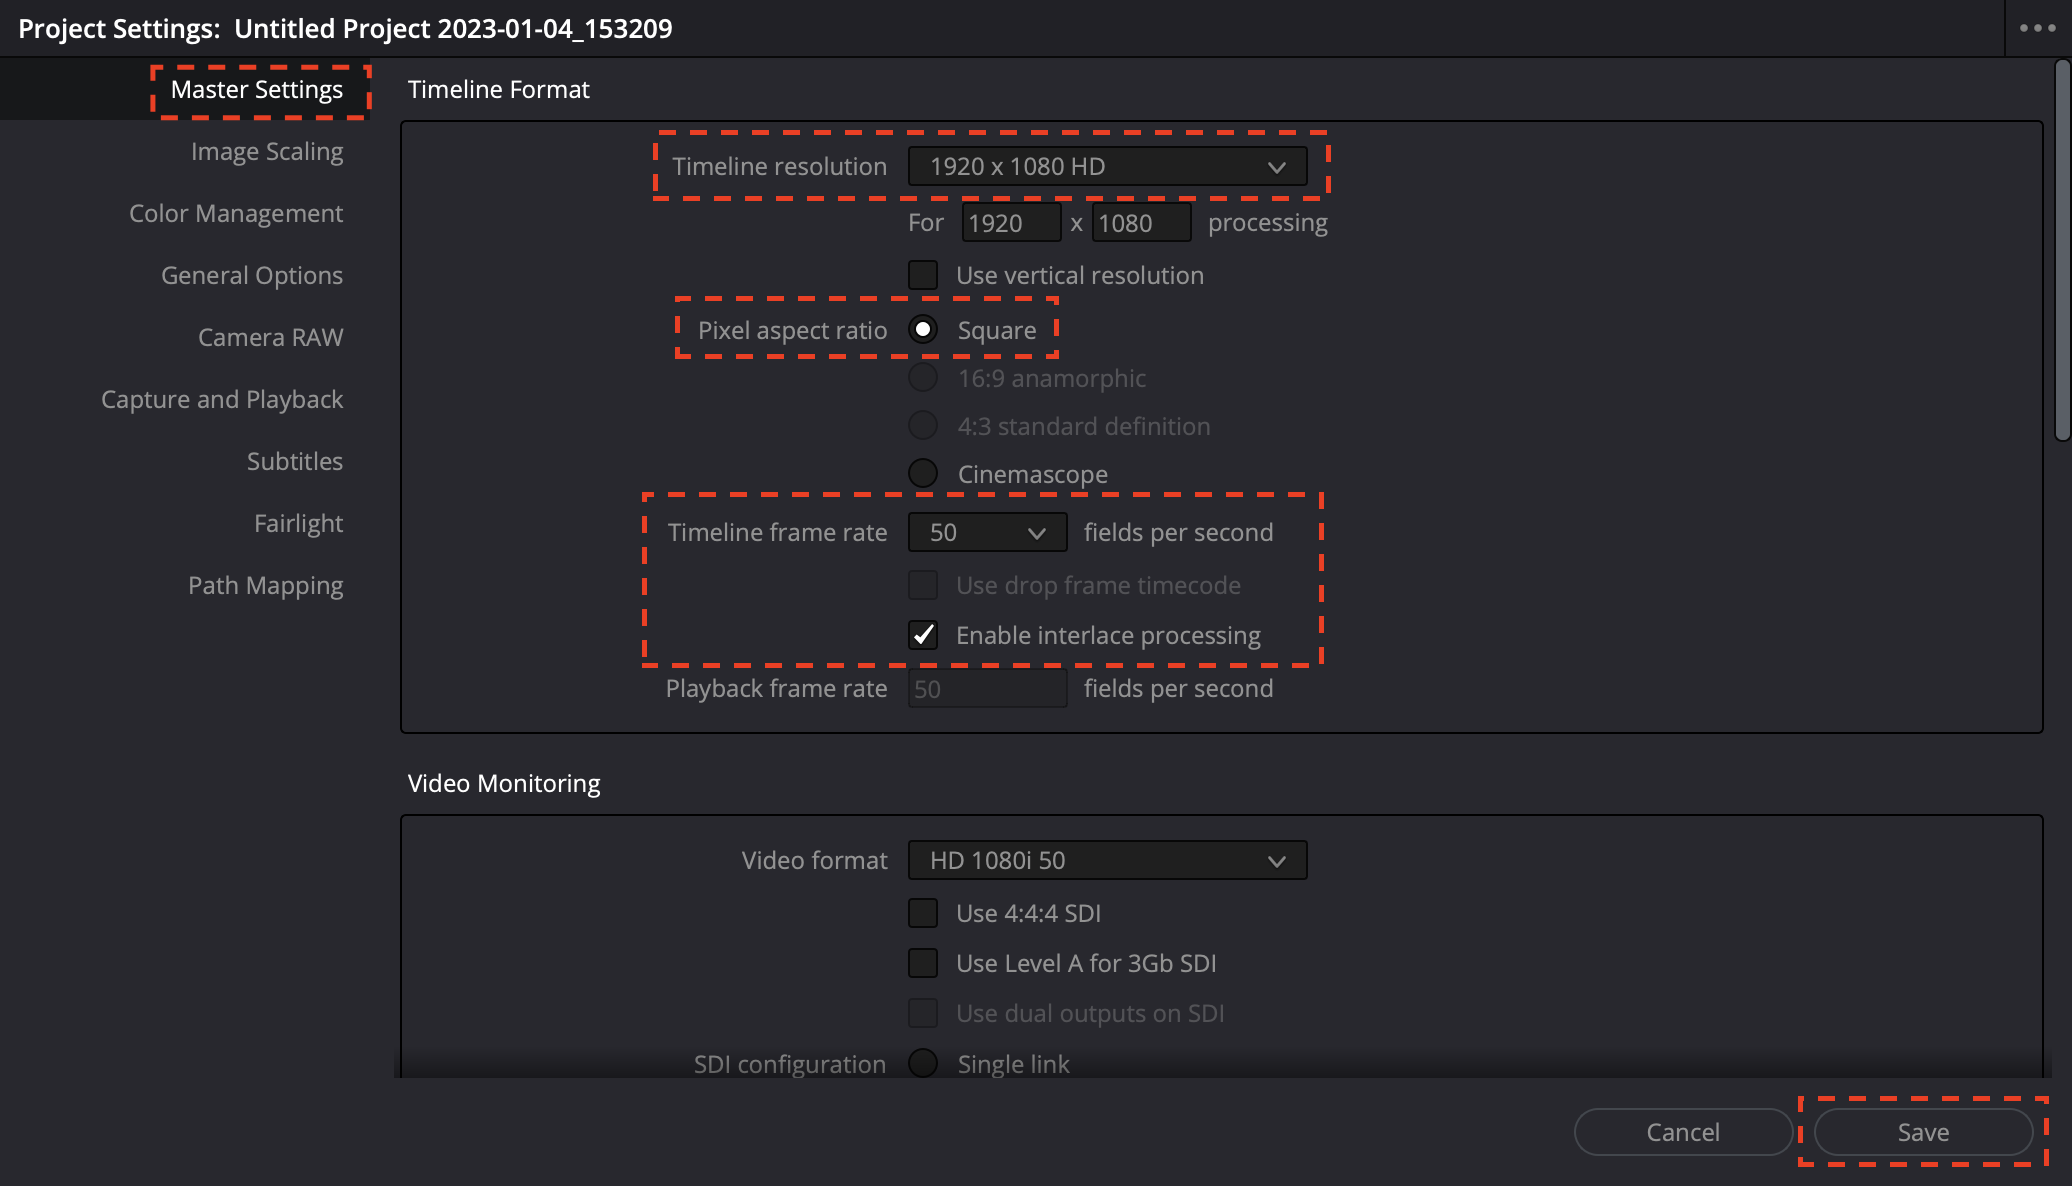Open the three-dot options menu

pos(2037,28)
